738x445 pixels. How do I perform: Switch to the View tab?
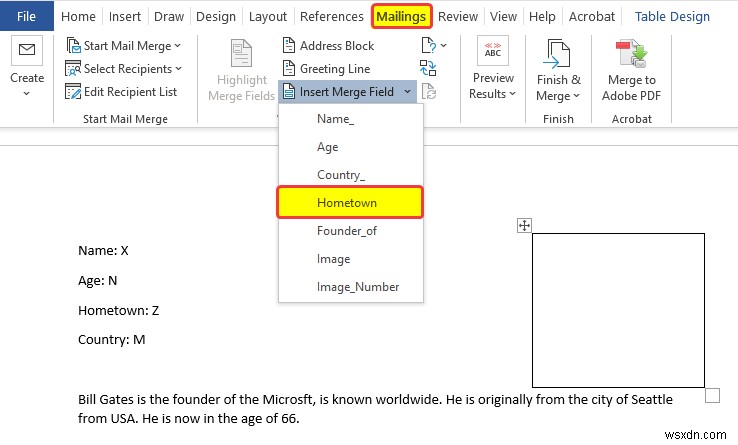[503, 16]
